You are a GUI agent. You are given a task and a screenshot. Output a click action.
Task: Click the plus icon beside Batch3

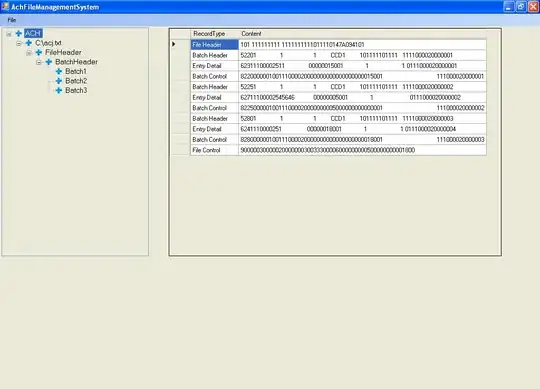[59, 90]
